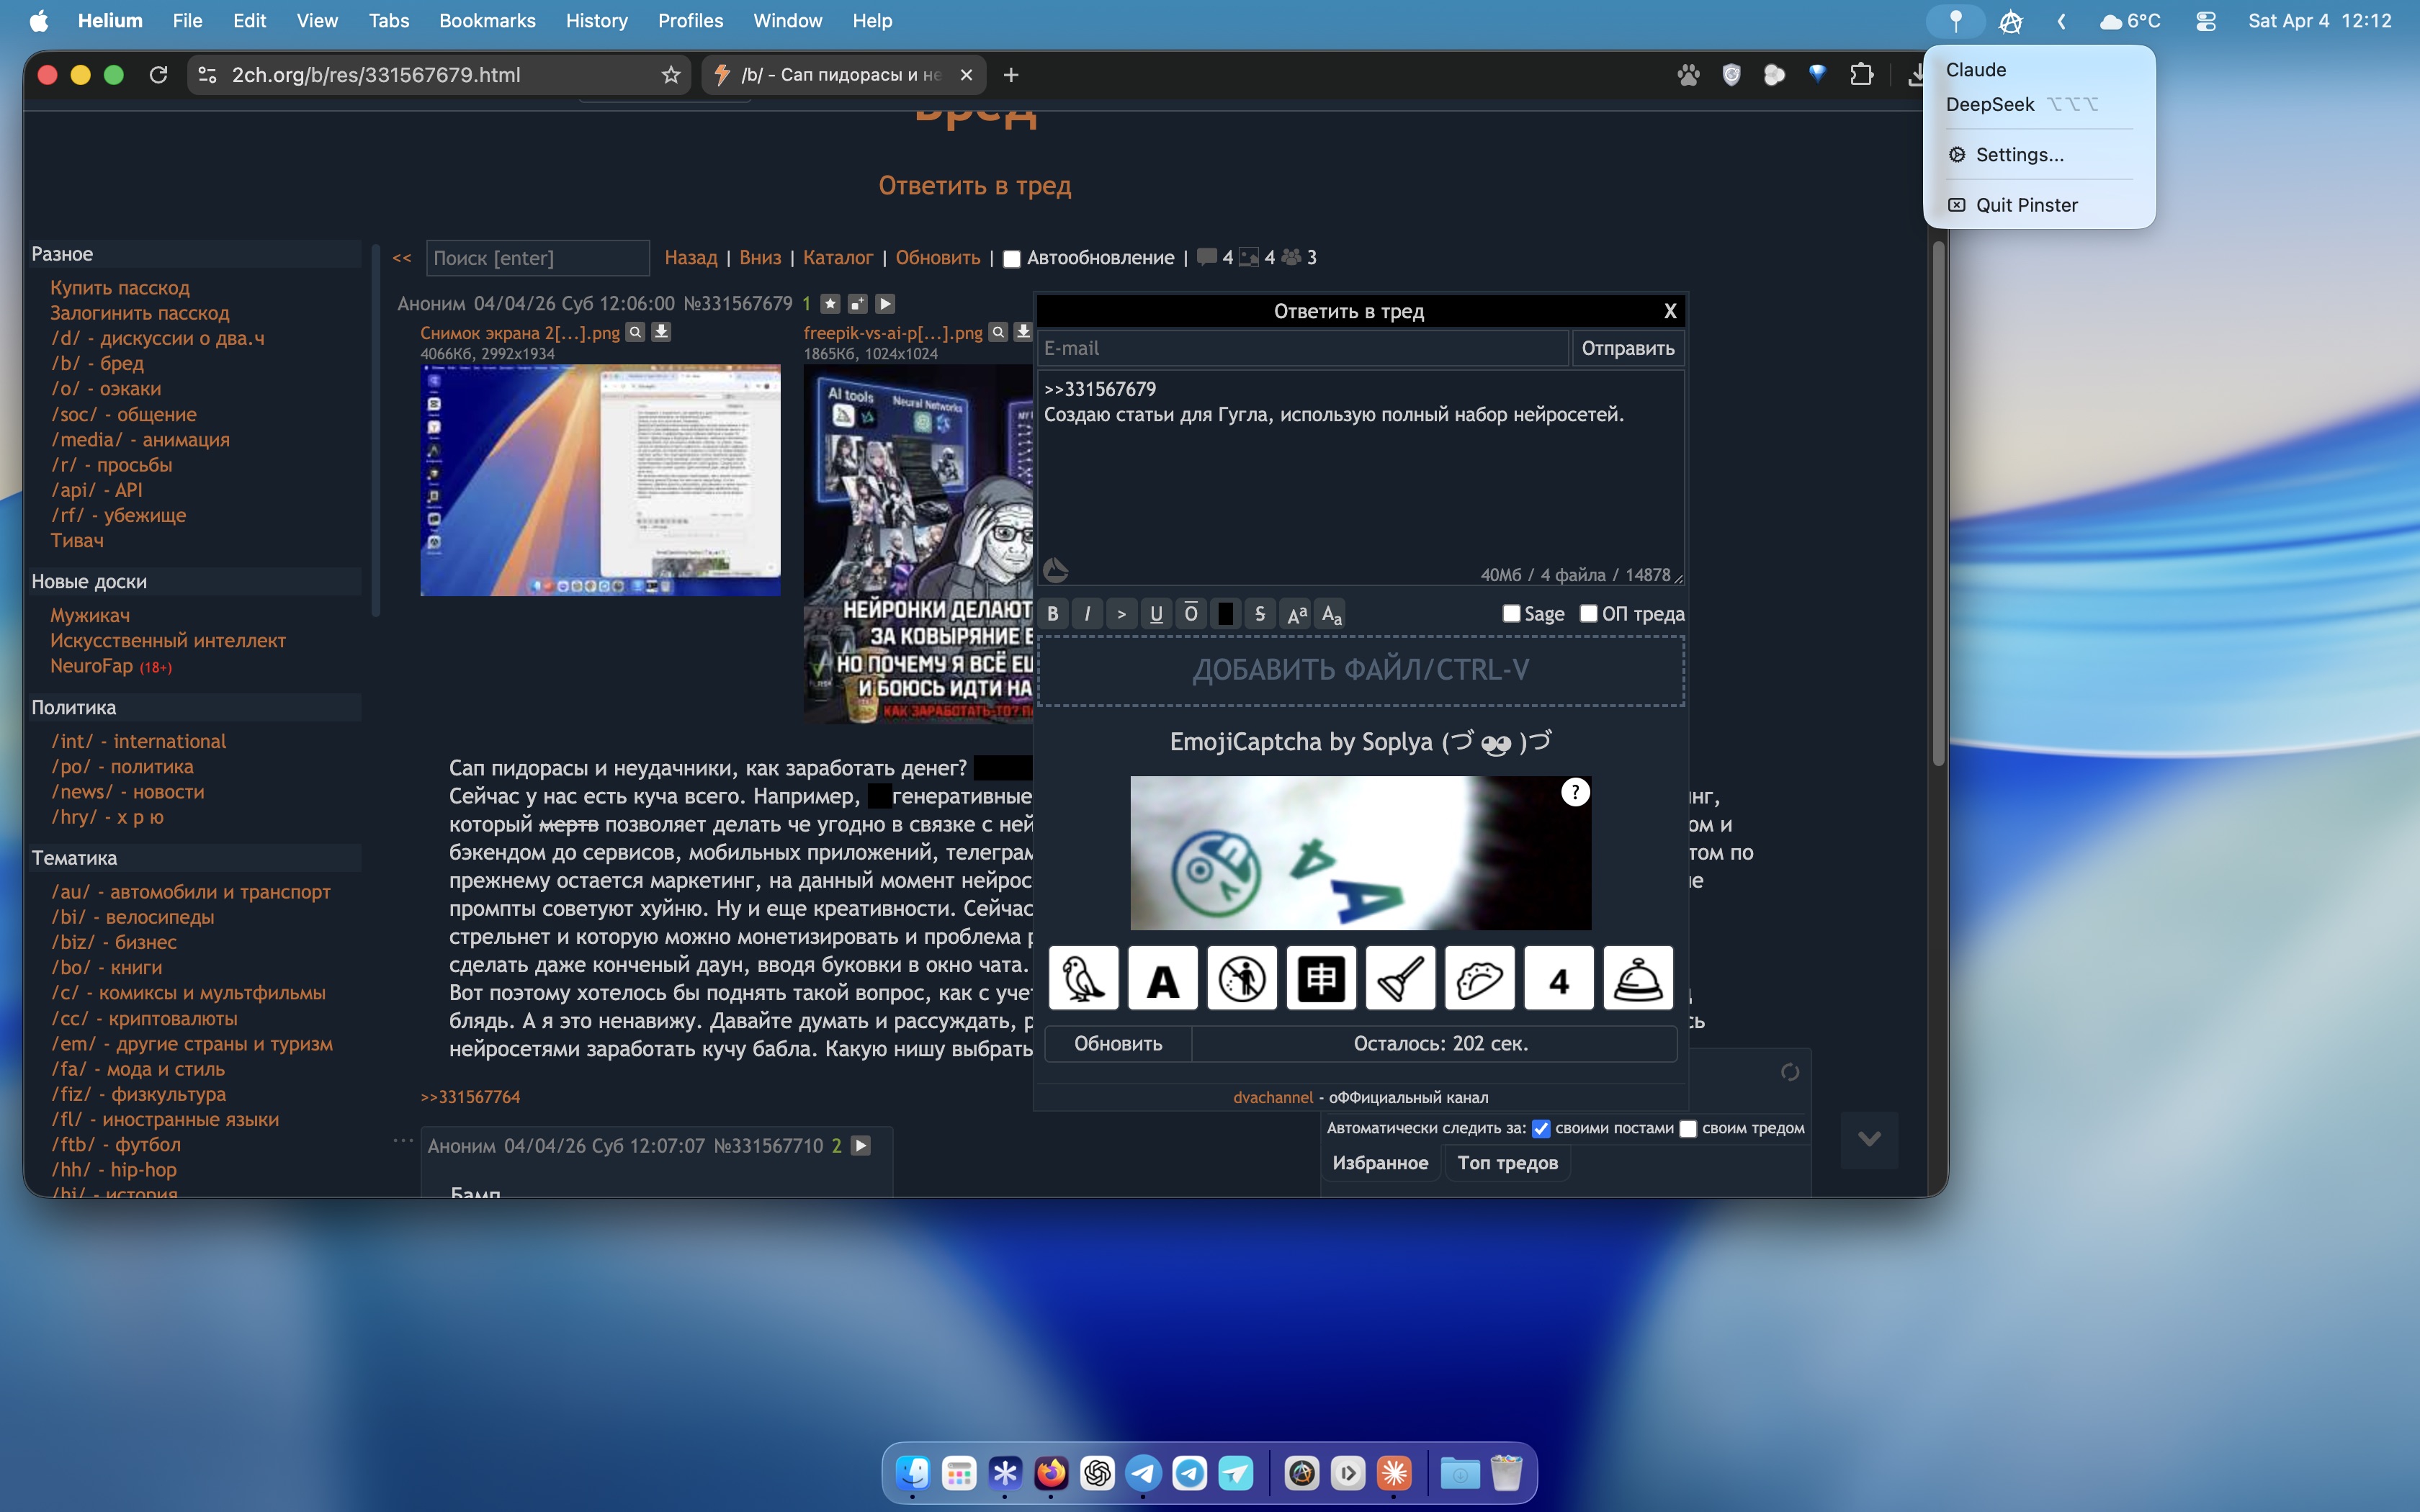The height and width of the screenshot is (1512, 2420).
Task: Open the Топ тредов tab
Action: 1507,1163
